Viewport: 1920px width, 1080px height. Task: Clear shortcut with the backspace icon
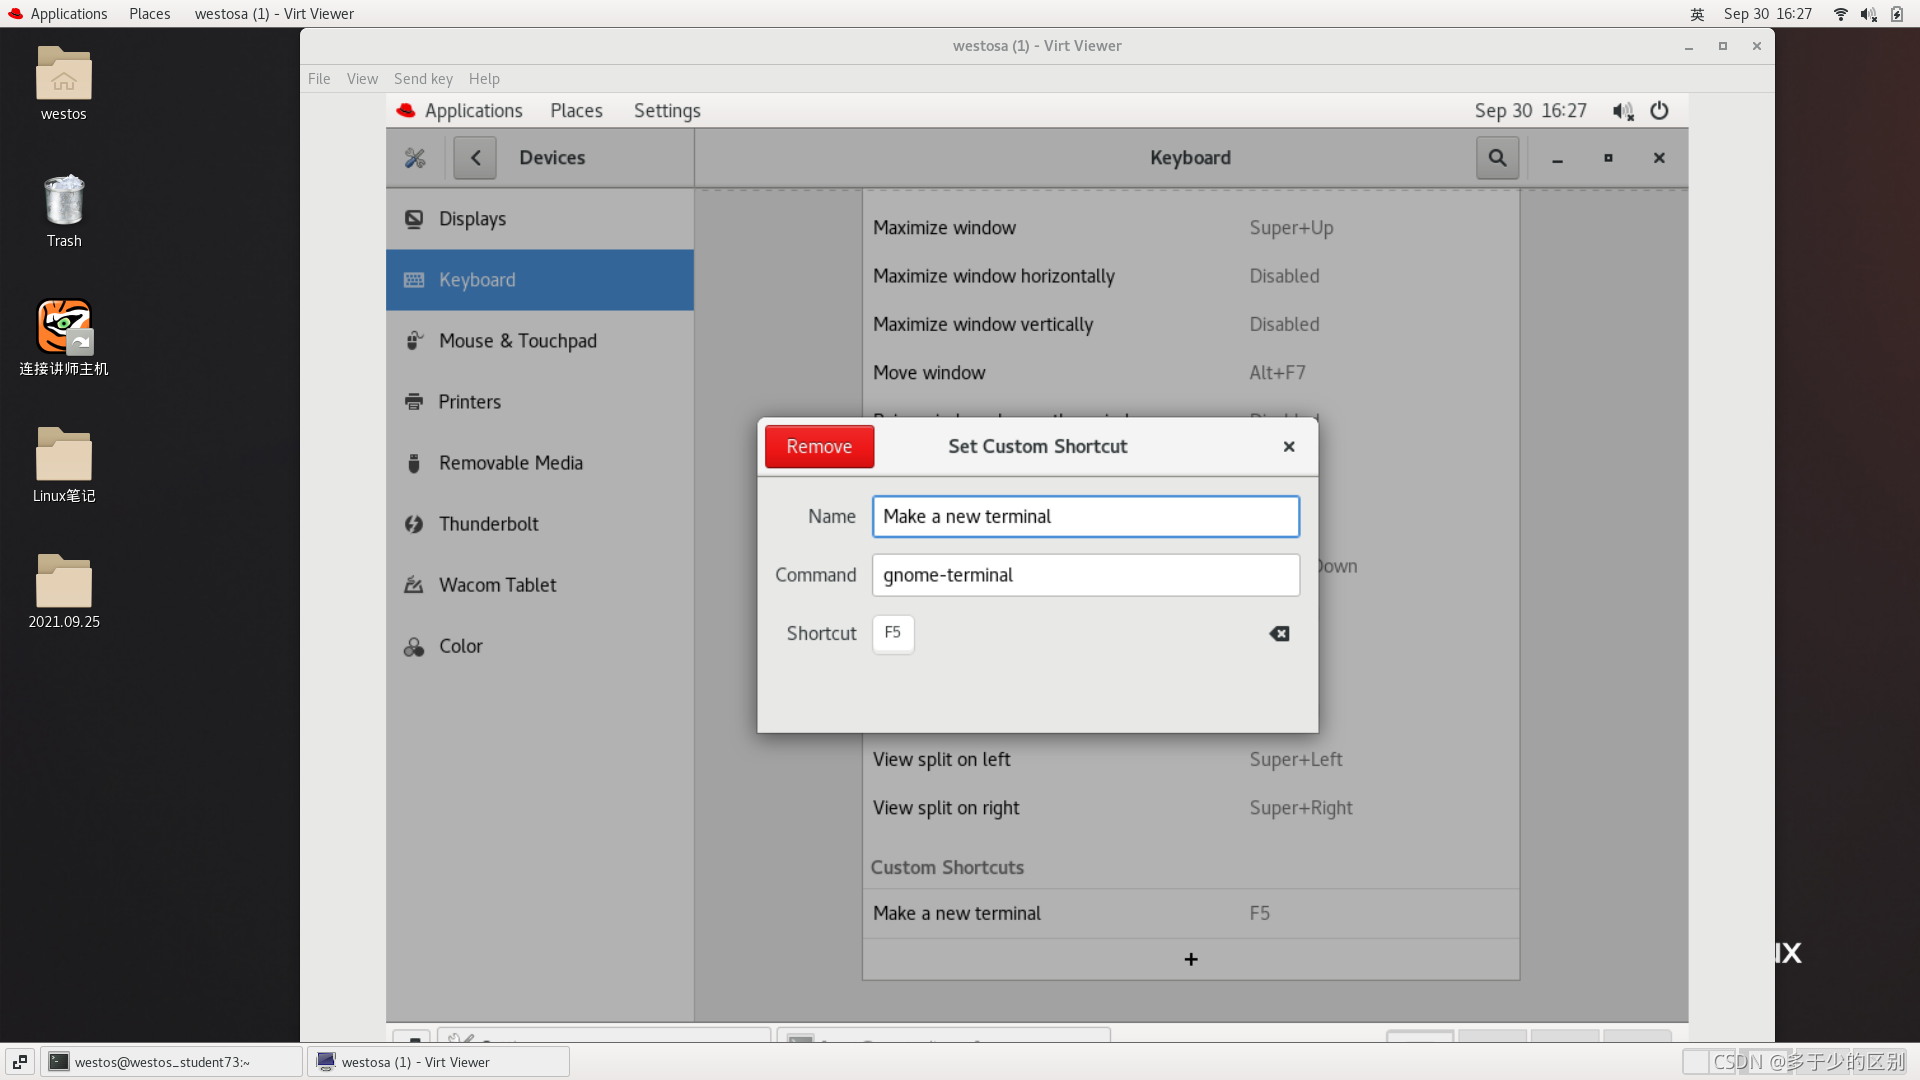[x=1279, y=634]
